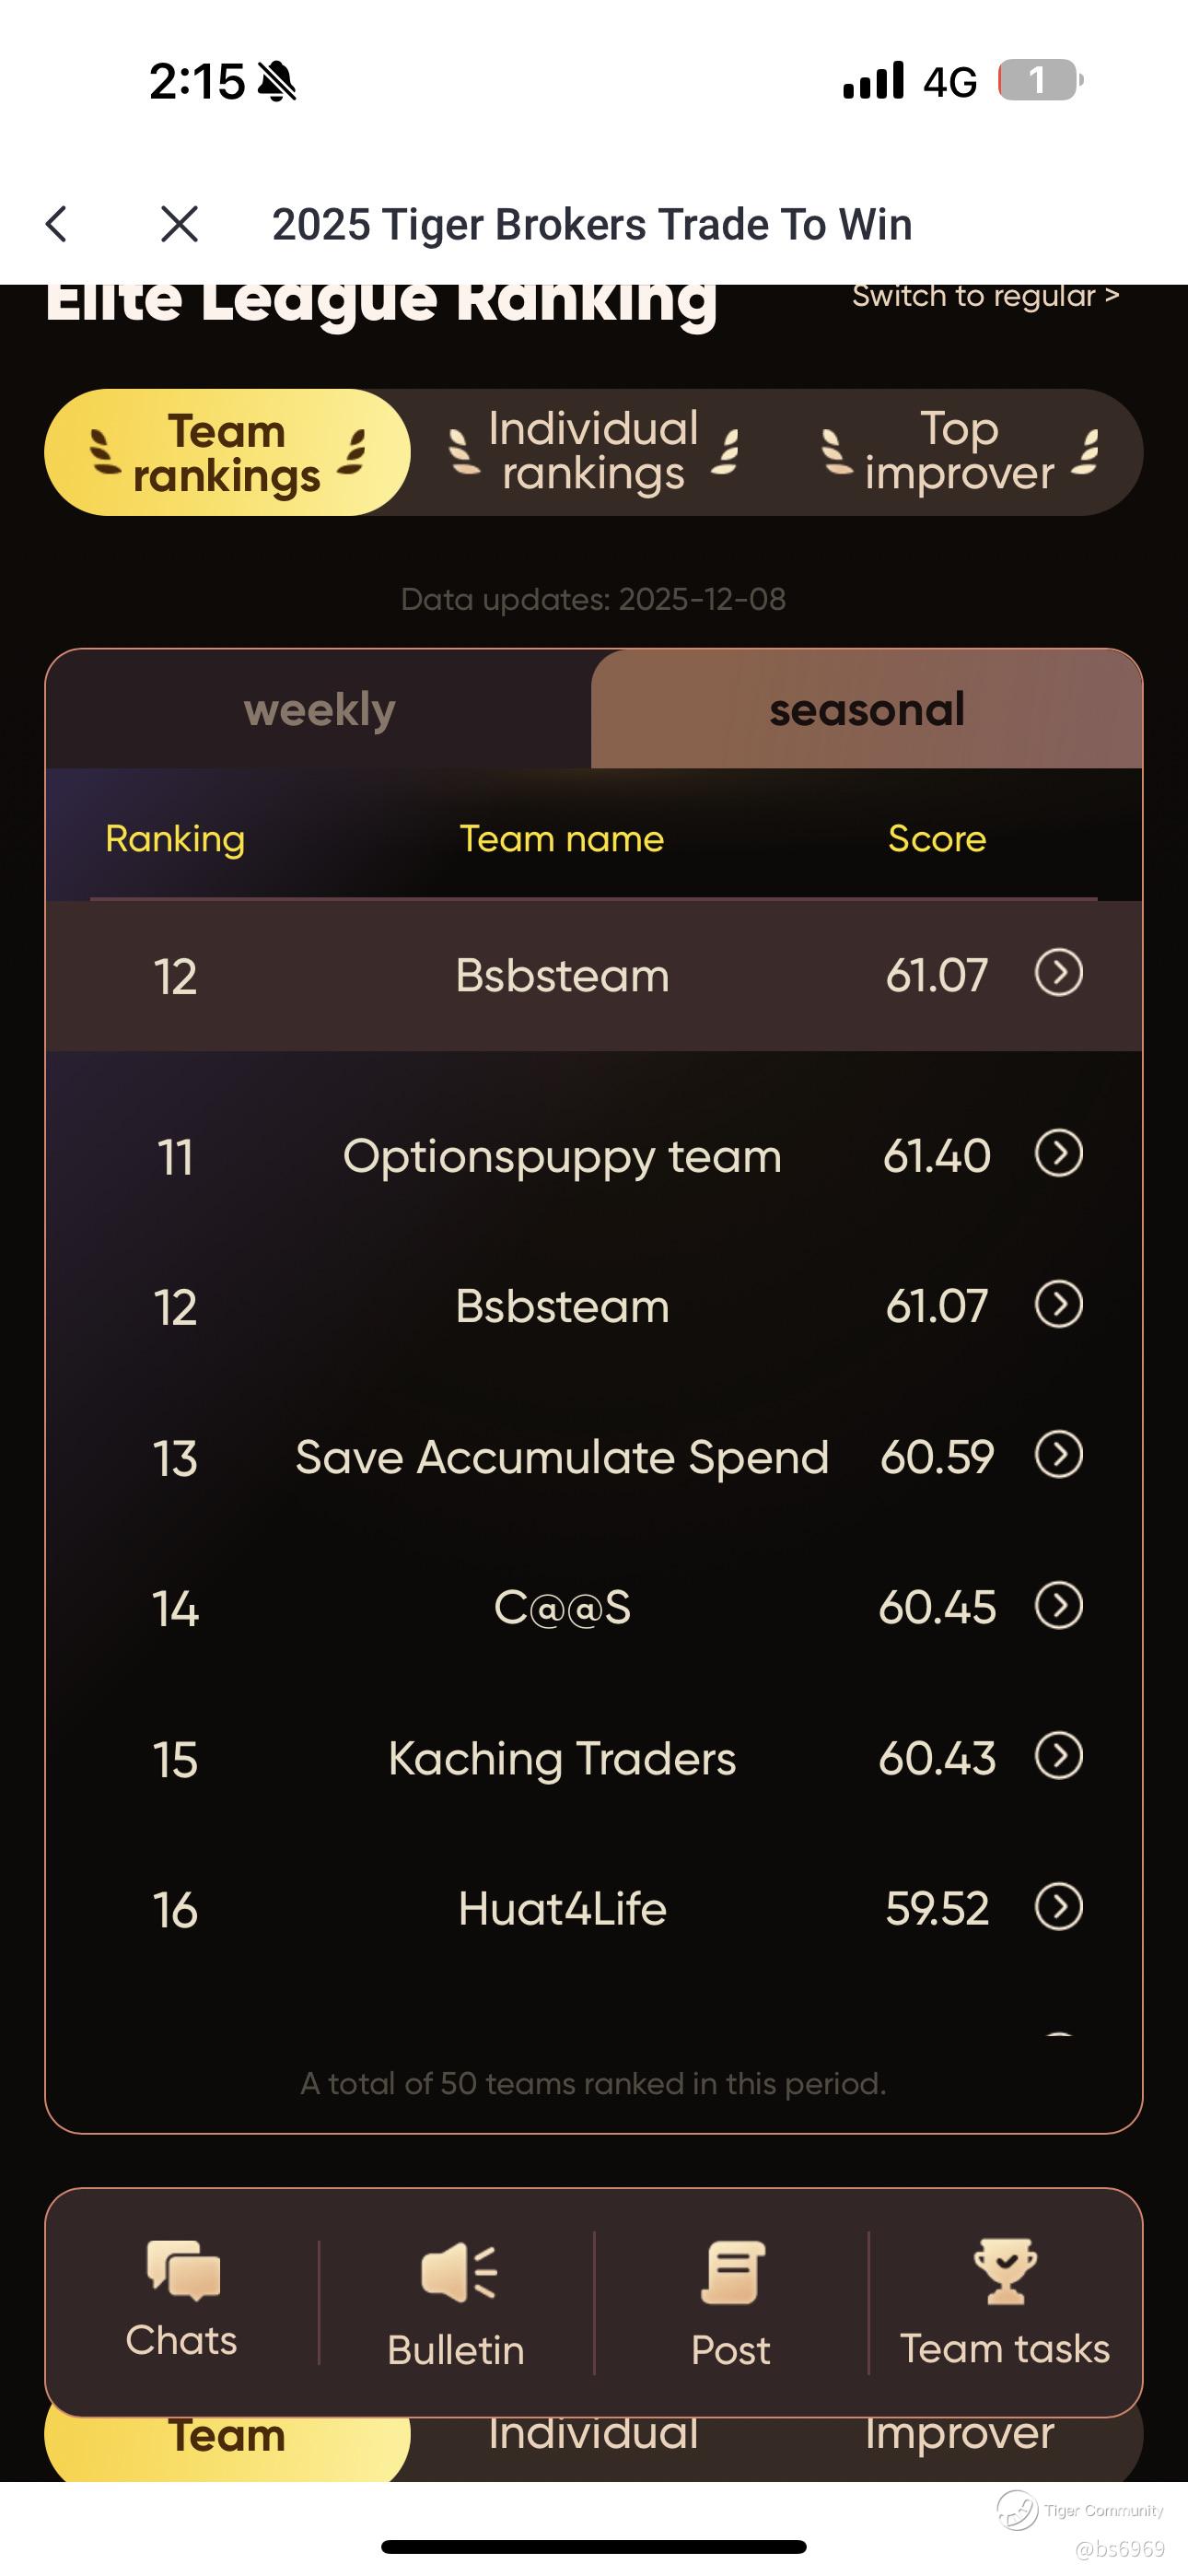Open Team tasks trophy icon
The width and height of the screenshot is (1188, 2576).
[1005, 2272]
